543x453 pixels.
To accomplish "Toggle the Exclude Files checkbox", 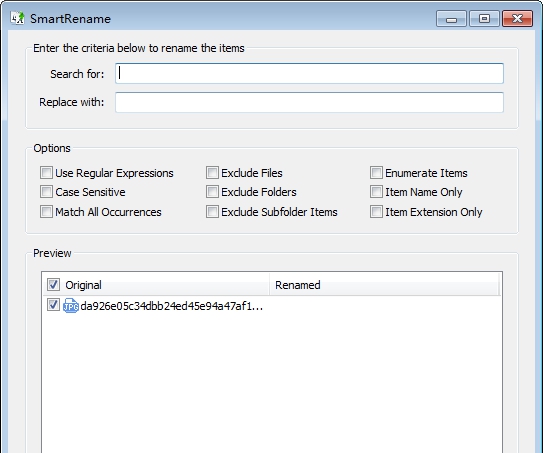I will click(x=212, y=172).
